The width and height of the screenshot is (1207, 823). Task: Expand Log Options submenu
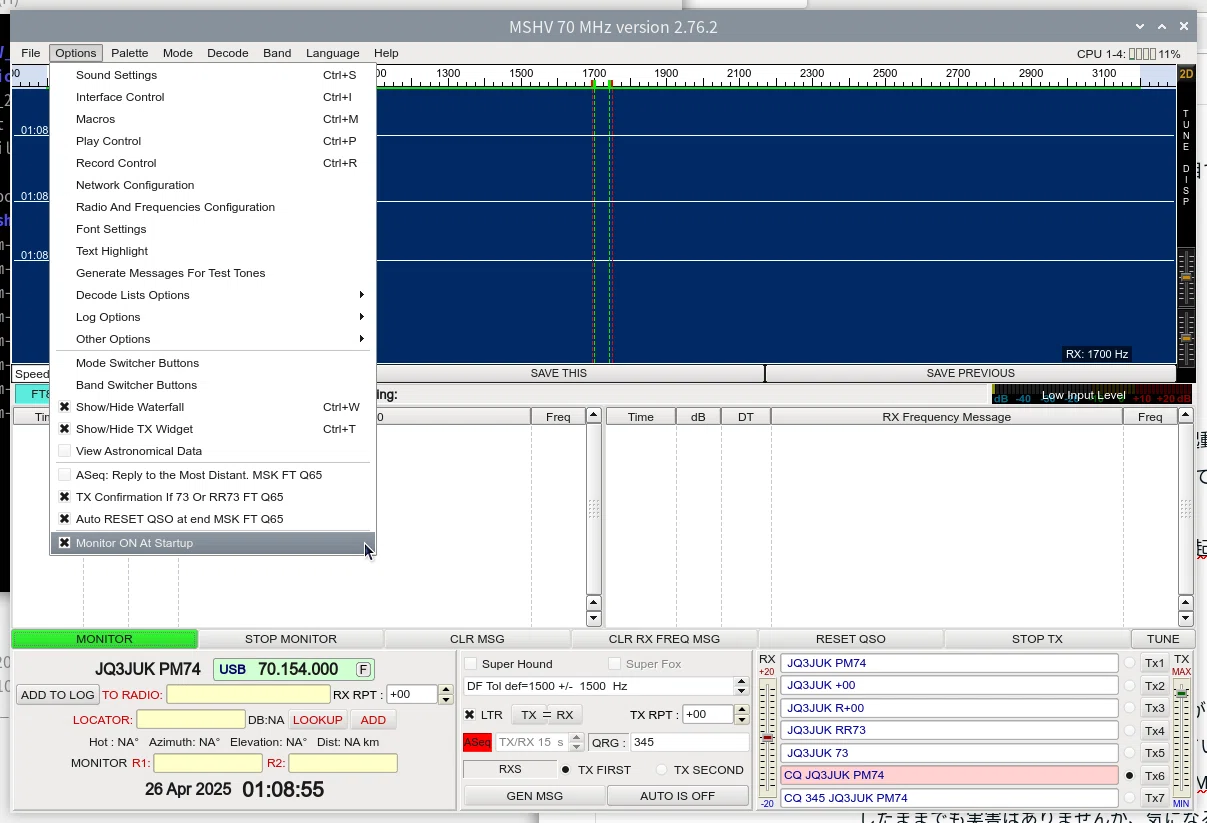[213, 317]
